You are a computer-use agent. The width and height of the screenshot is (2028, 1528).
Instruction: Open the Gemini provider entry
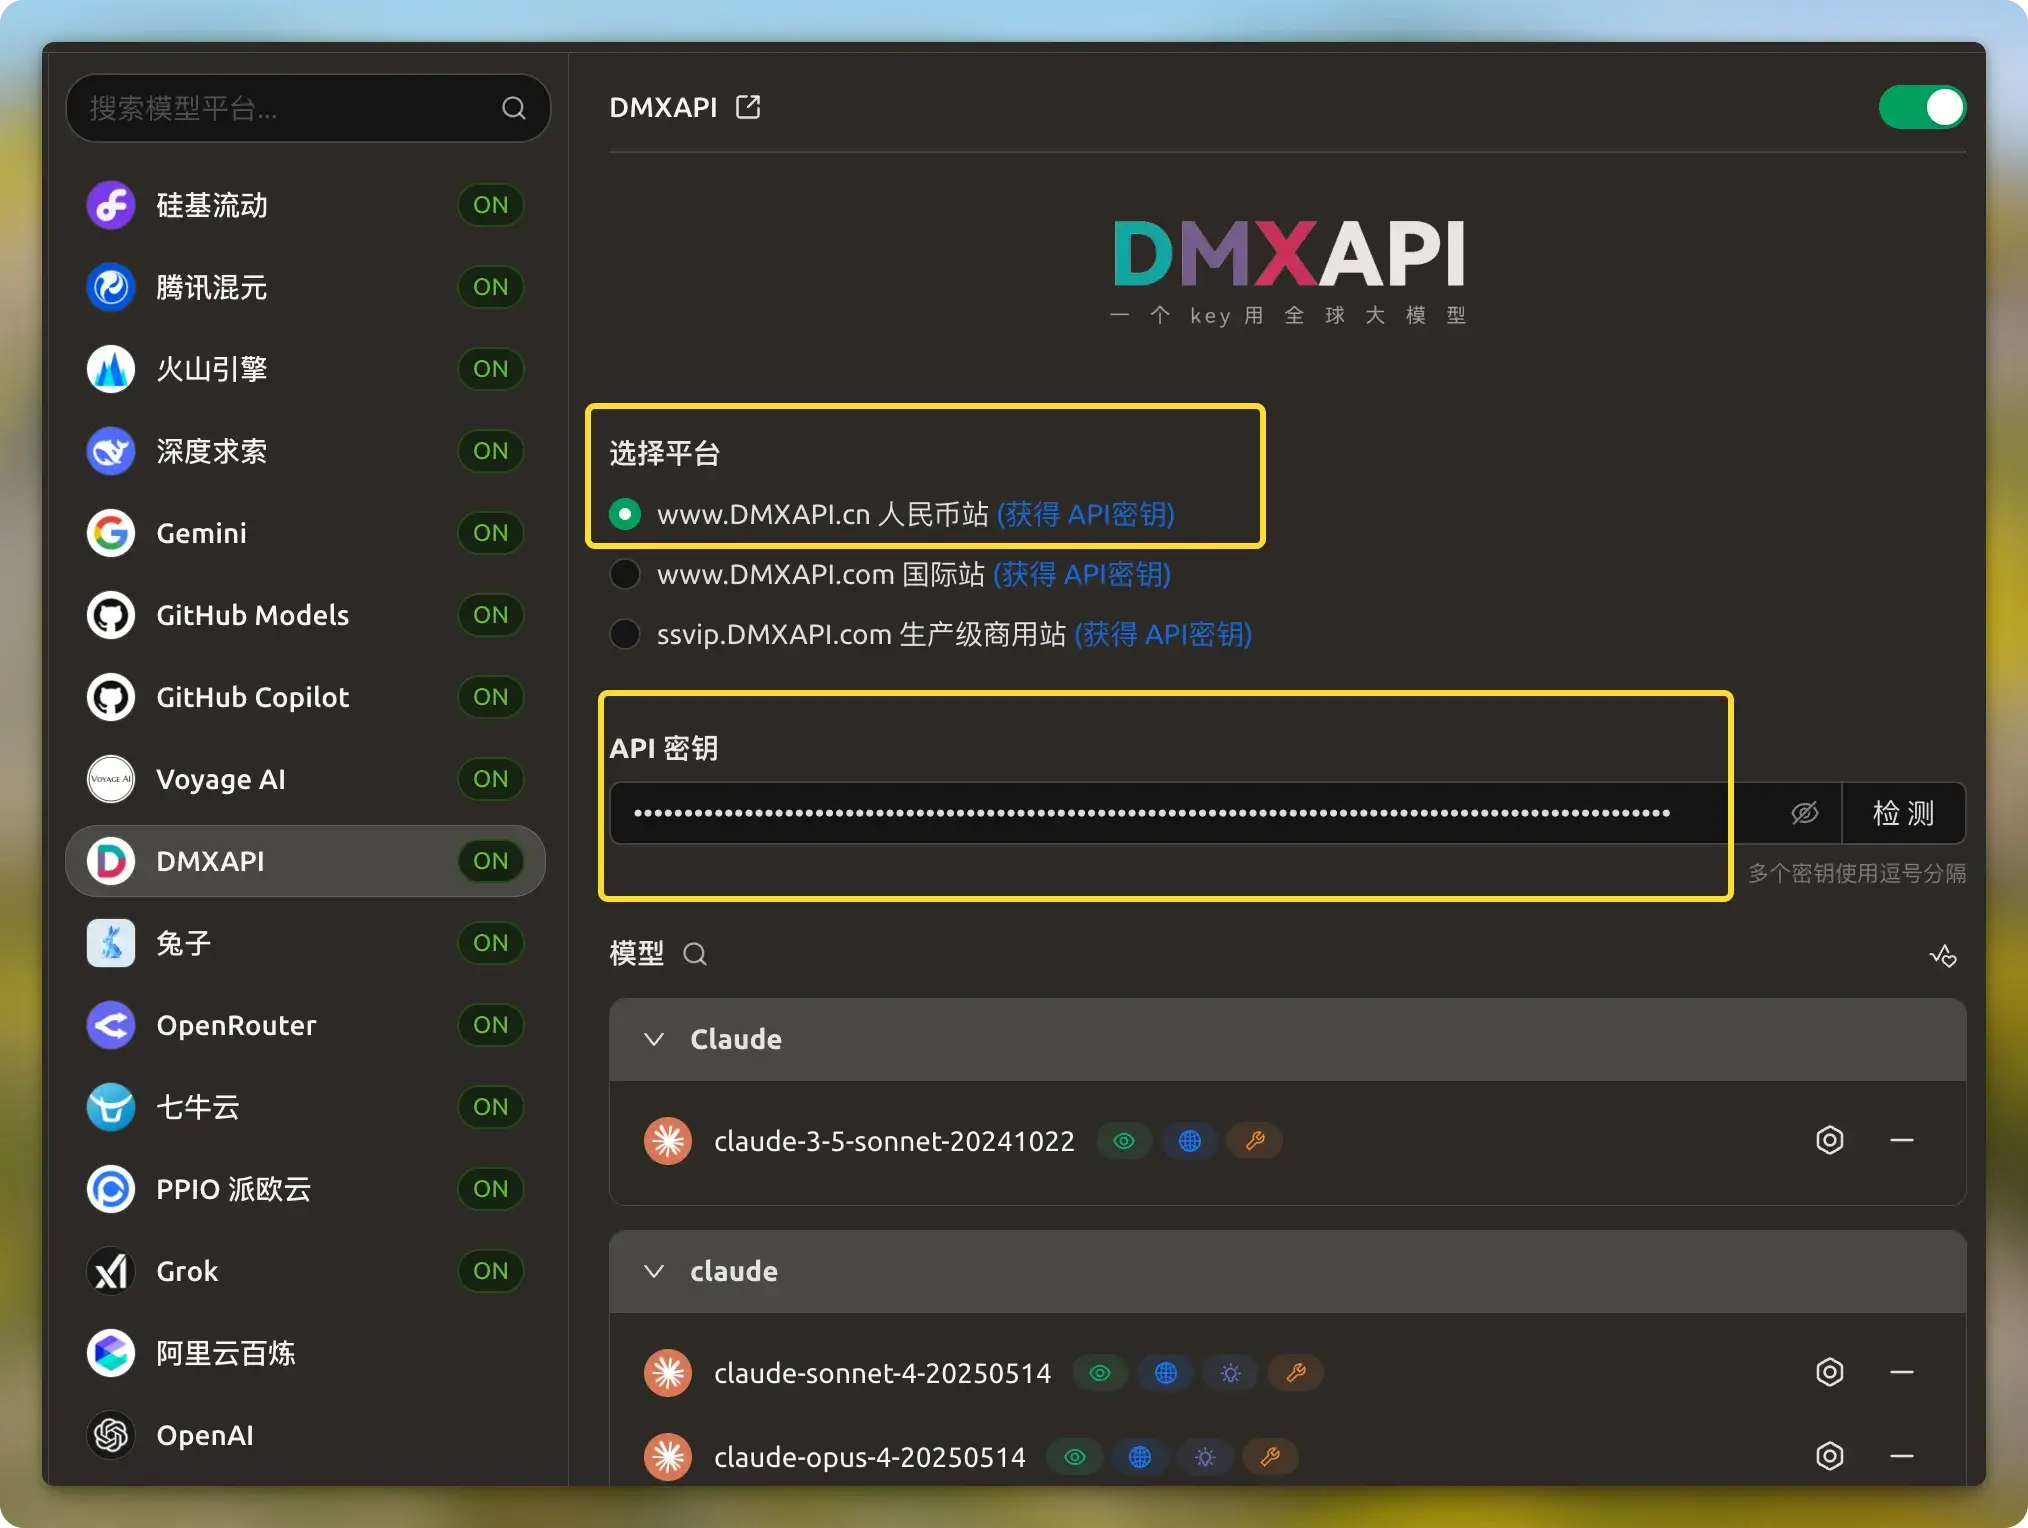coord(201,533)
